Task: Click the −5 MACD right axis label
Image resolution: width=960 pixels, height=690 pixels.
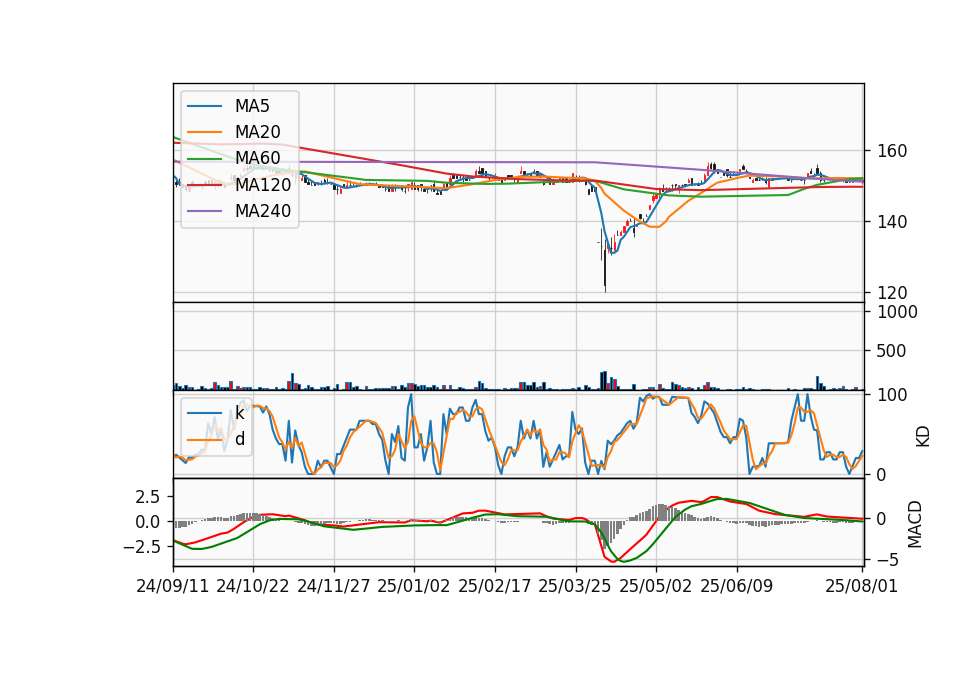Action: click(887, 560)
